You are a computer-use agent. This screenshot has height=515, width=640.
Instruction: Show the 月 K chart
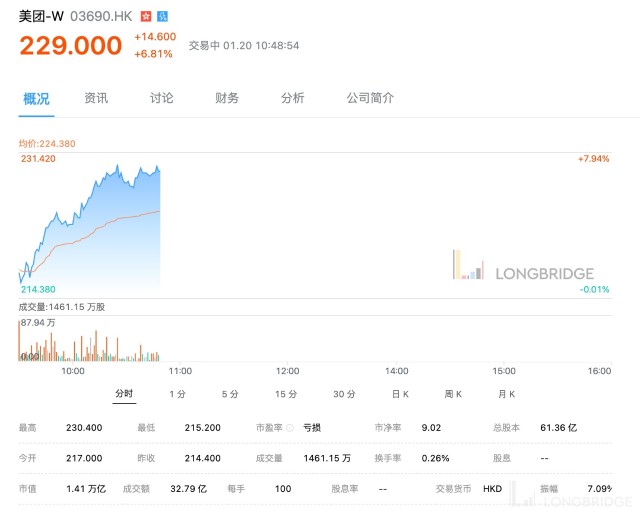507,394
